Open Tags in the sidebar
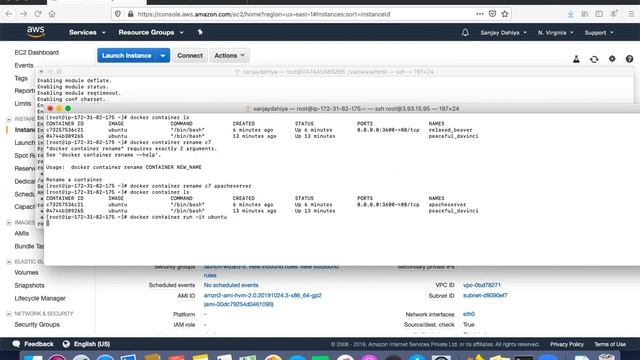This screenshot has height=360, width=640. click(x=21, y=78)
